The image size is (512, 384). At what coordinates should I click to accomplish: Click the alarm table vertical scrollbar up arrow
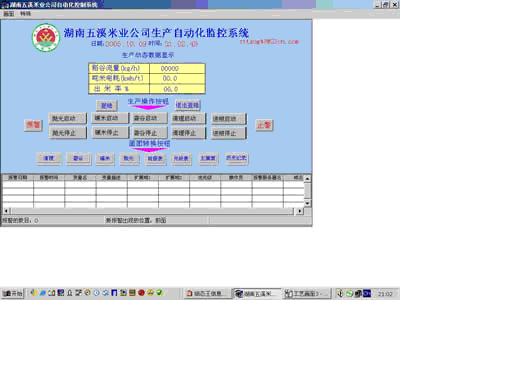(x=307, y=179)
